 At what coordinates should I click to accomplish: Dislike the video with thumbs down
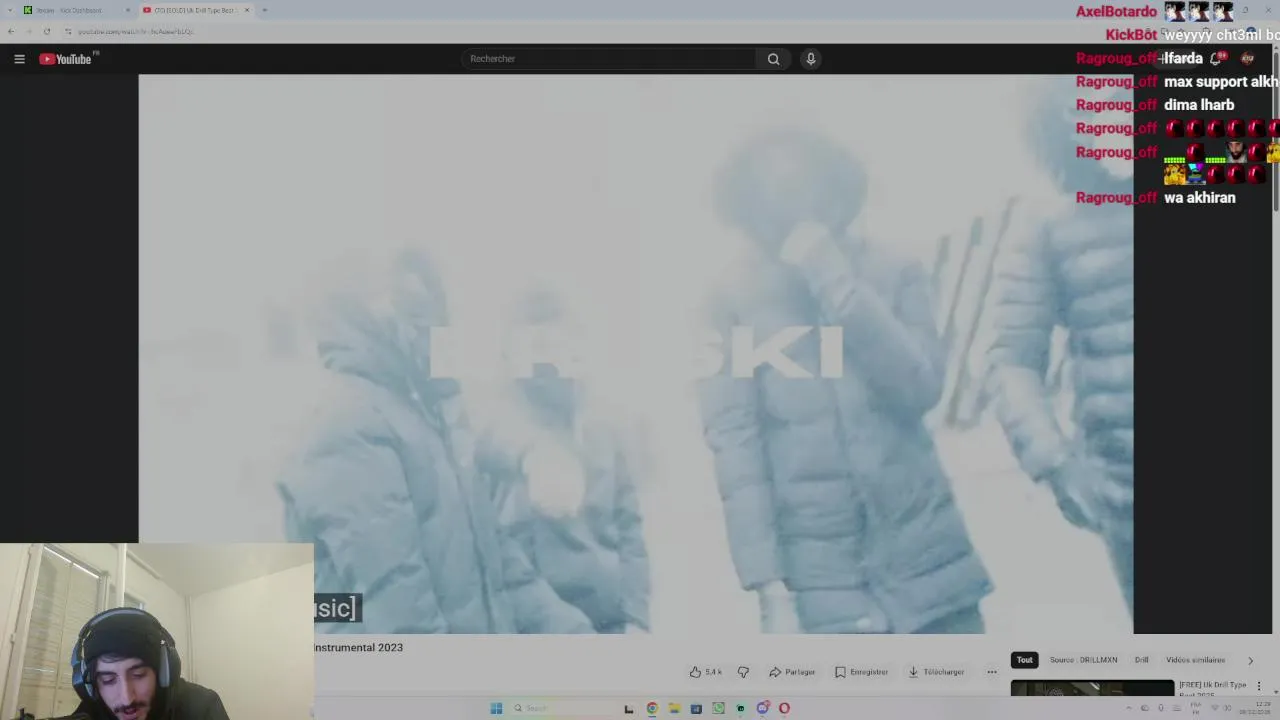click(x=743, y=672)
